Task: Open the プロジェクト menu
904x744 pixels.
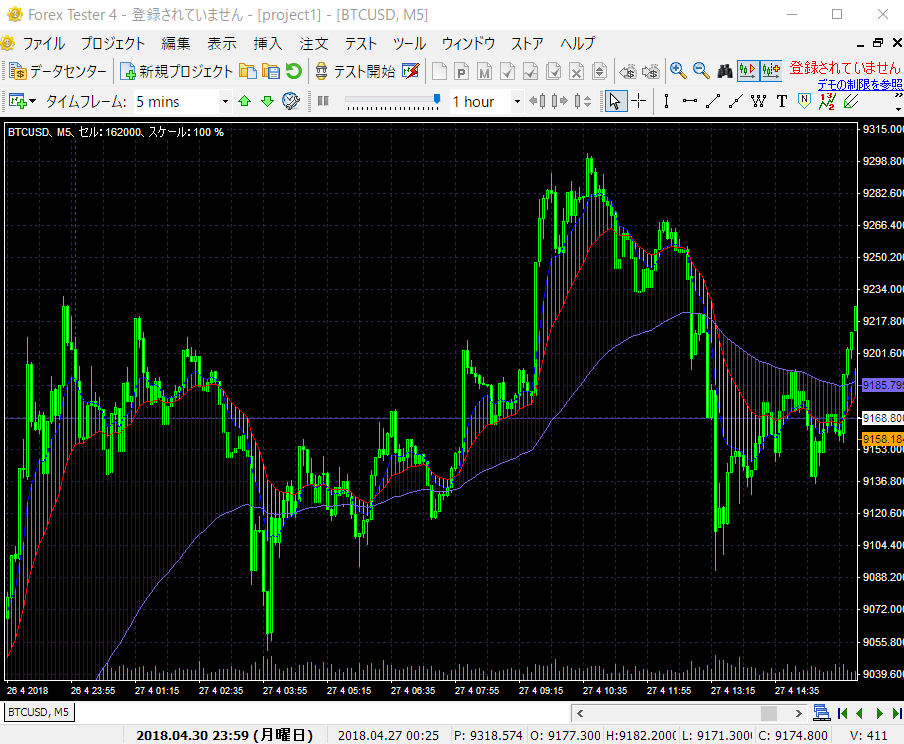Action: pyautogui.click(x=113, y=43)
